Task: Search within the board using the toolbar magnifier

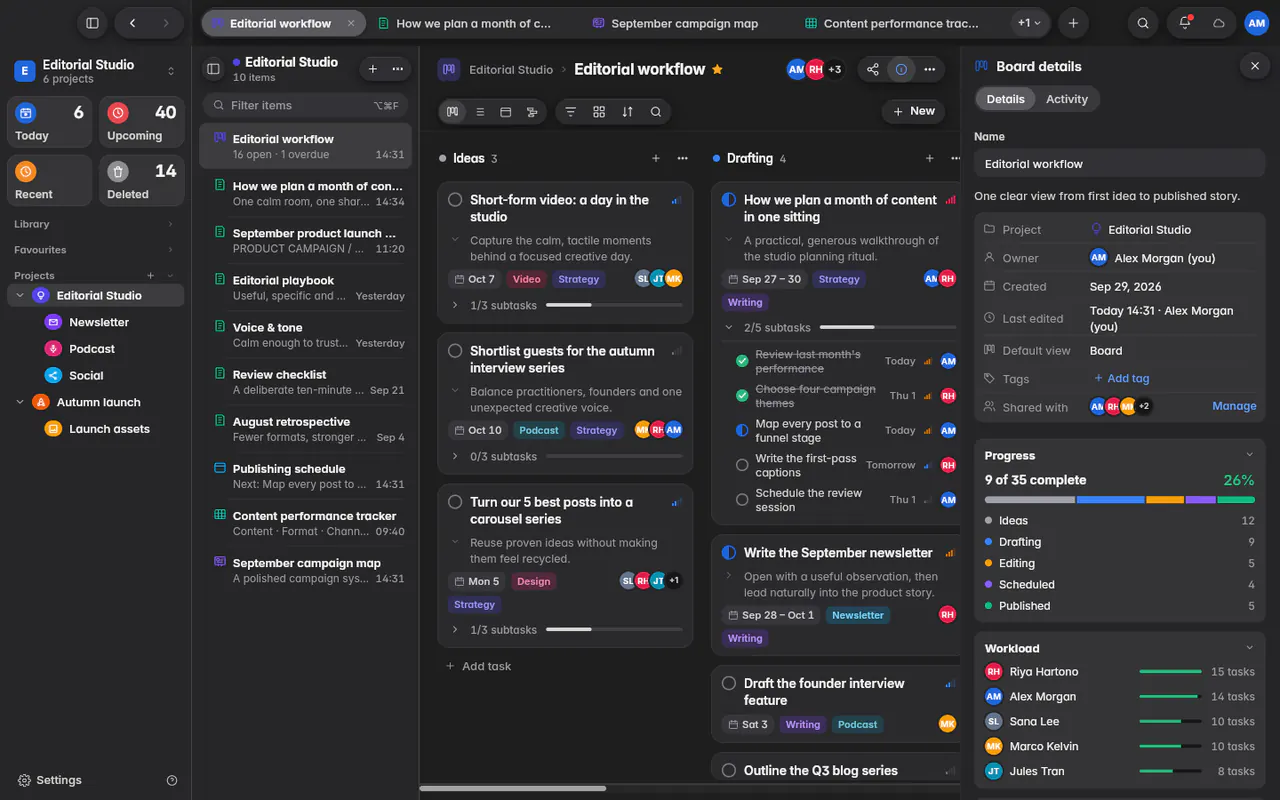Action: coord(656,112)
